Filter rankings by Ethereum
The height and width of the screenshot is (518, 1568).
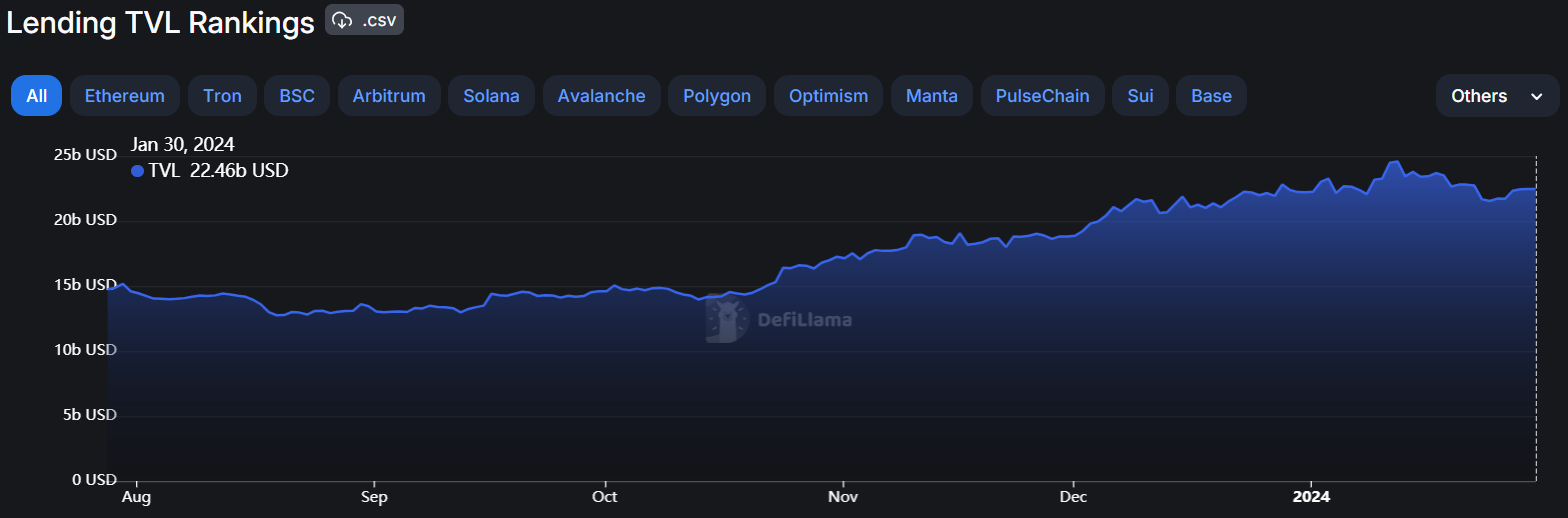125,96
